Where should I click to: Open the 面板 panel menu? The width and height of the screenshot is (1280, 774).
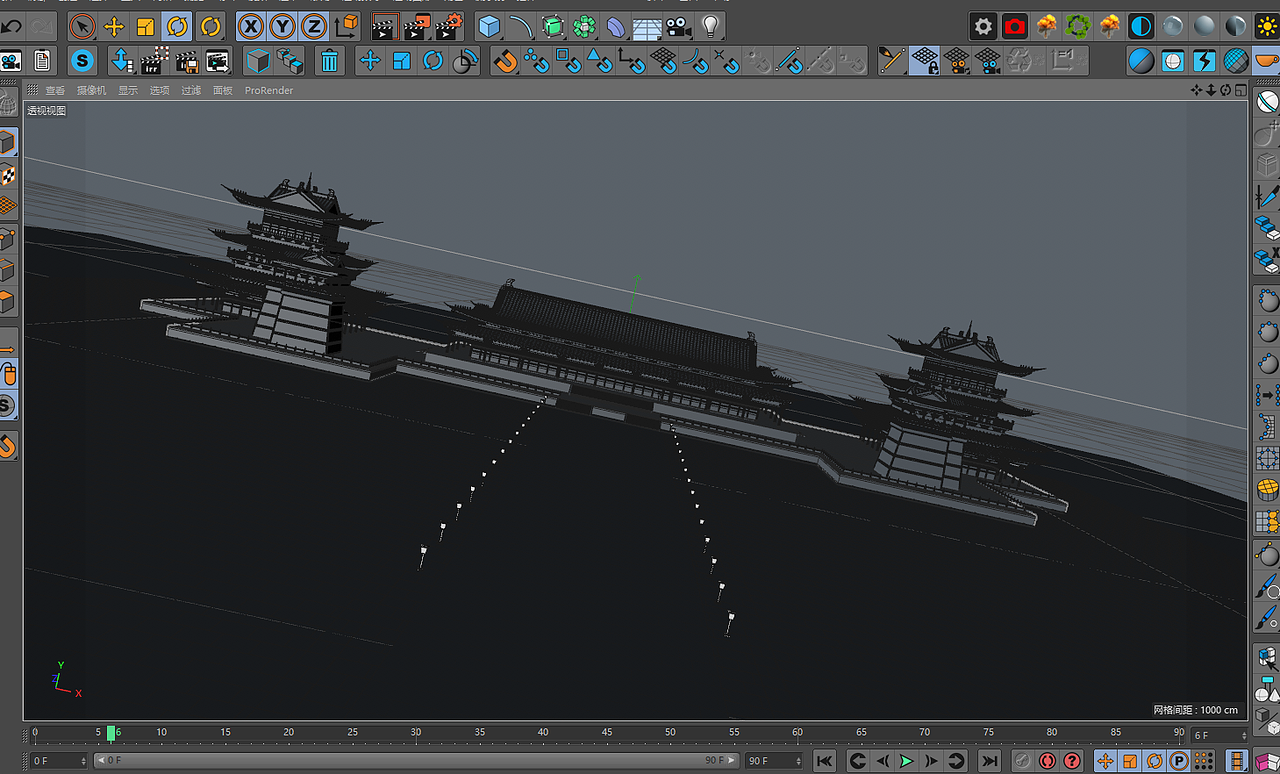point(223,90)
